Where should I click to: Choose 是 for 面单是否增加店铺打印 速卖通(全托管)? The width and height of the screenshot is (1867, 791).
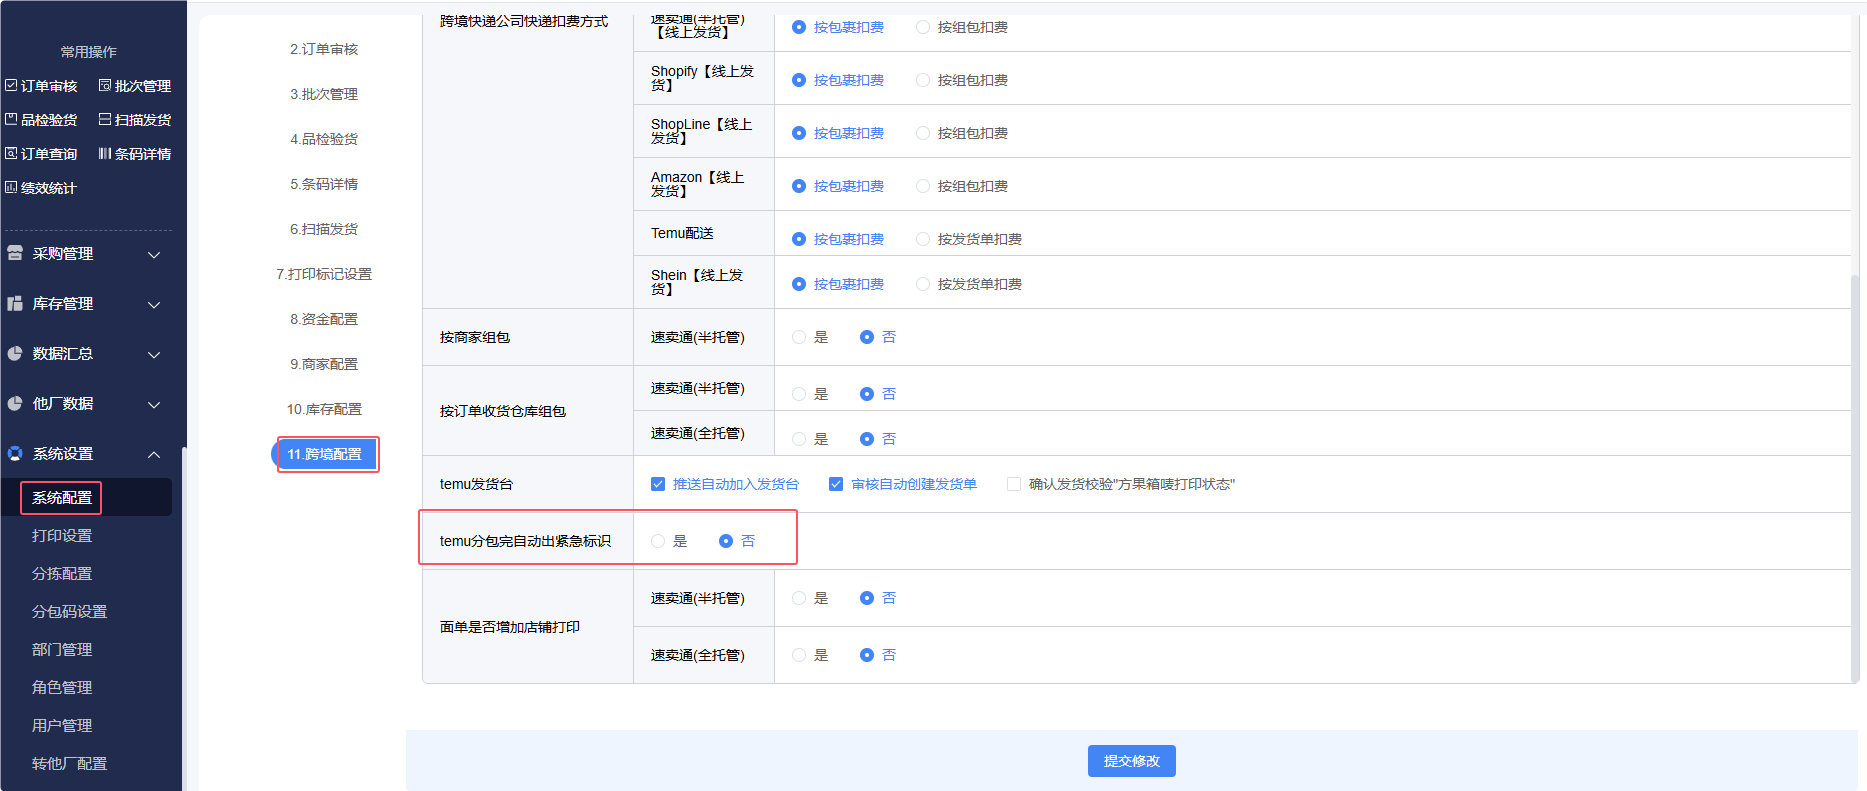click(x=799, y=655)
